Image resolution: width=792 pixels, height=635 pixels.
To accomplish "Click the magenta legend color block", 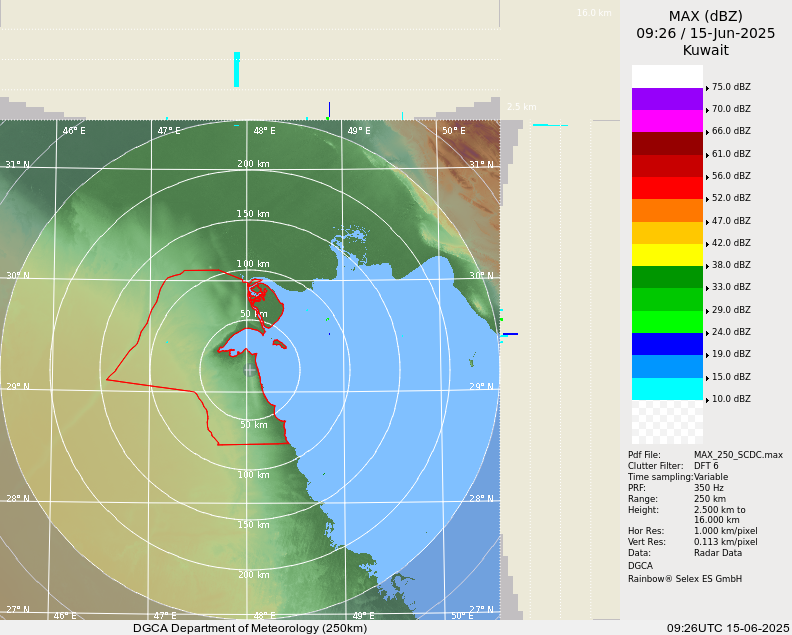I will pos(667,121).
